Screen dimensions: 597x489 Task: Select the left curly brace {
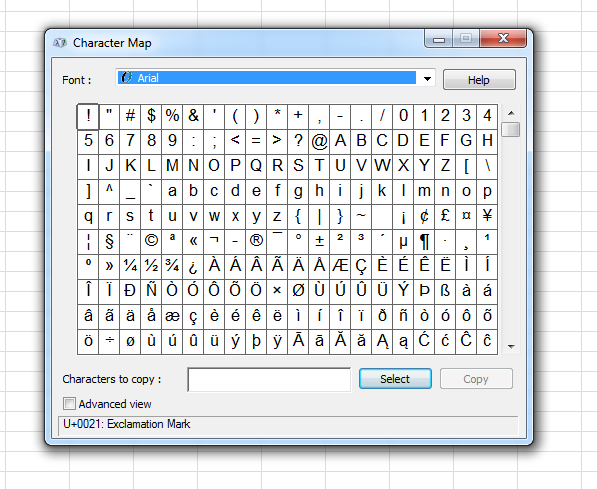[x=298, y=216]
